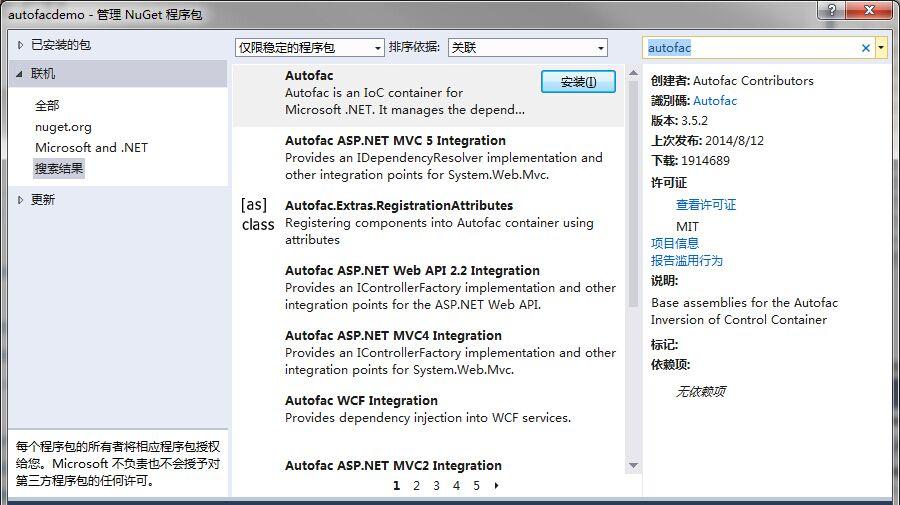Image resolution: width=900 pixels, height=505 pixels.
Task: Click the scrollbar up arrow
Action: tap(633, 73)
